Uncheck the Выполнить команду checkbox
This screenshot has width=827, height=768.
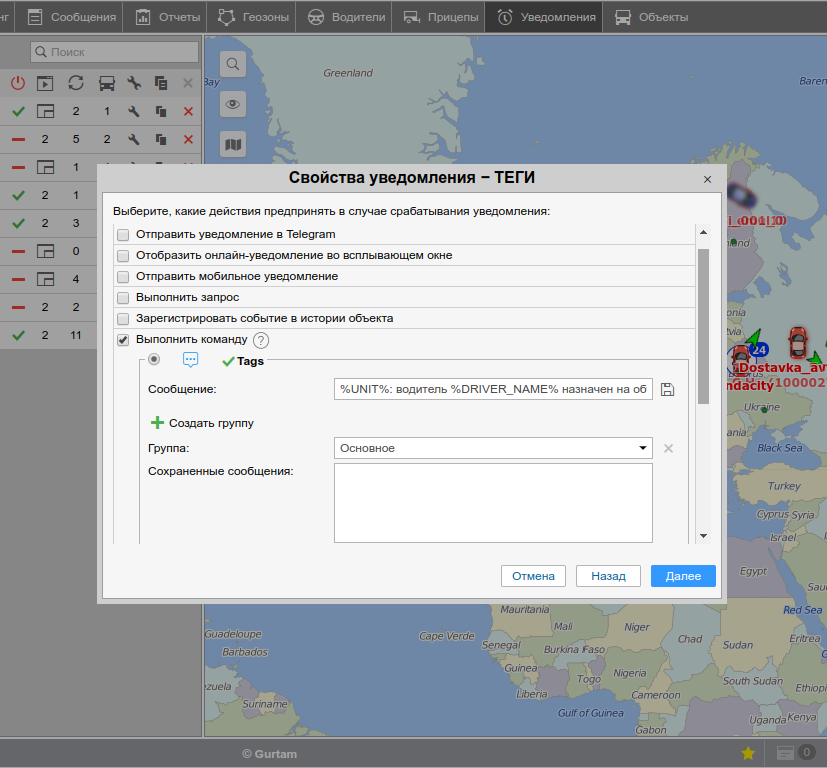coord(123,340)
